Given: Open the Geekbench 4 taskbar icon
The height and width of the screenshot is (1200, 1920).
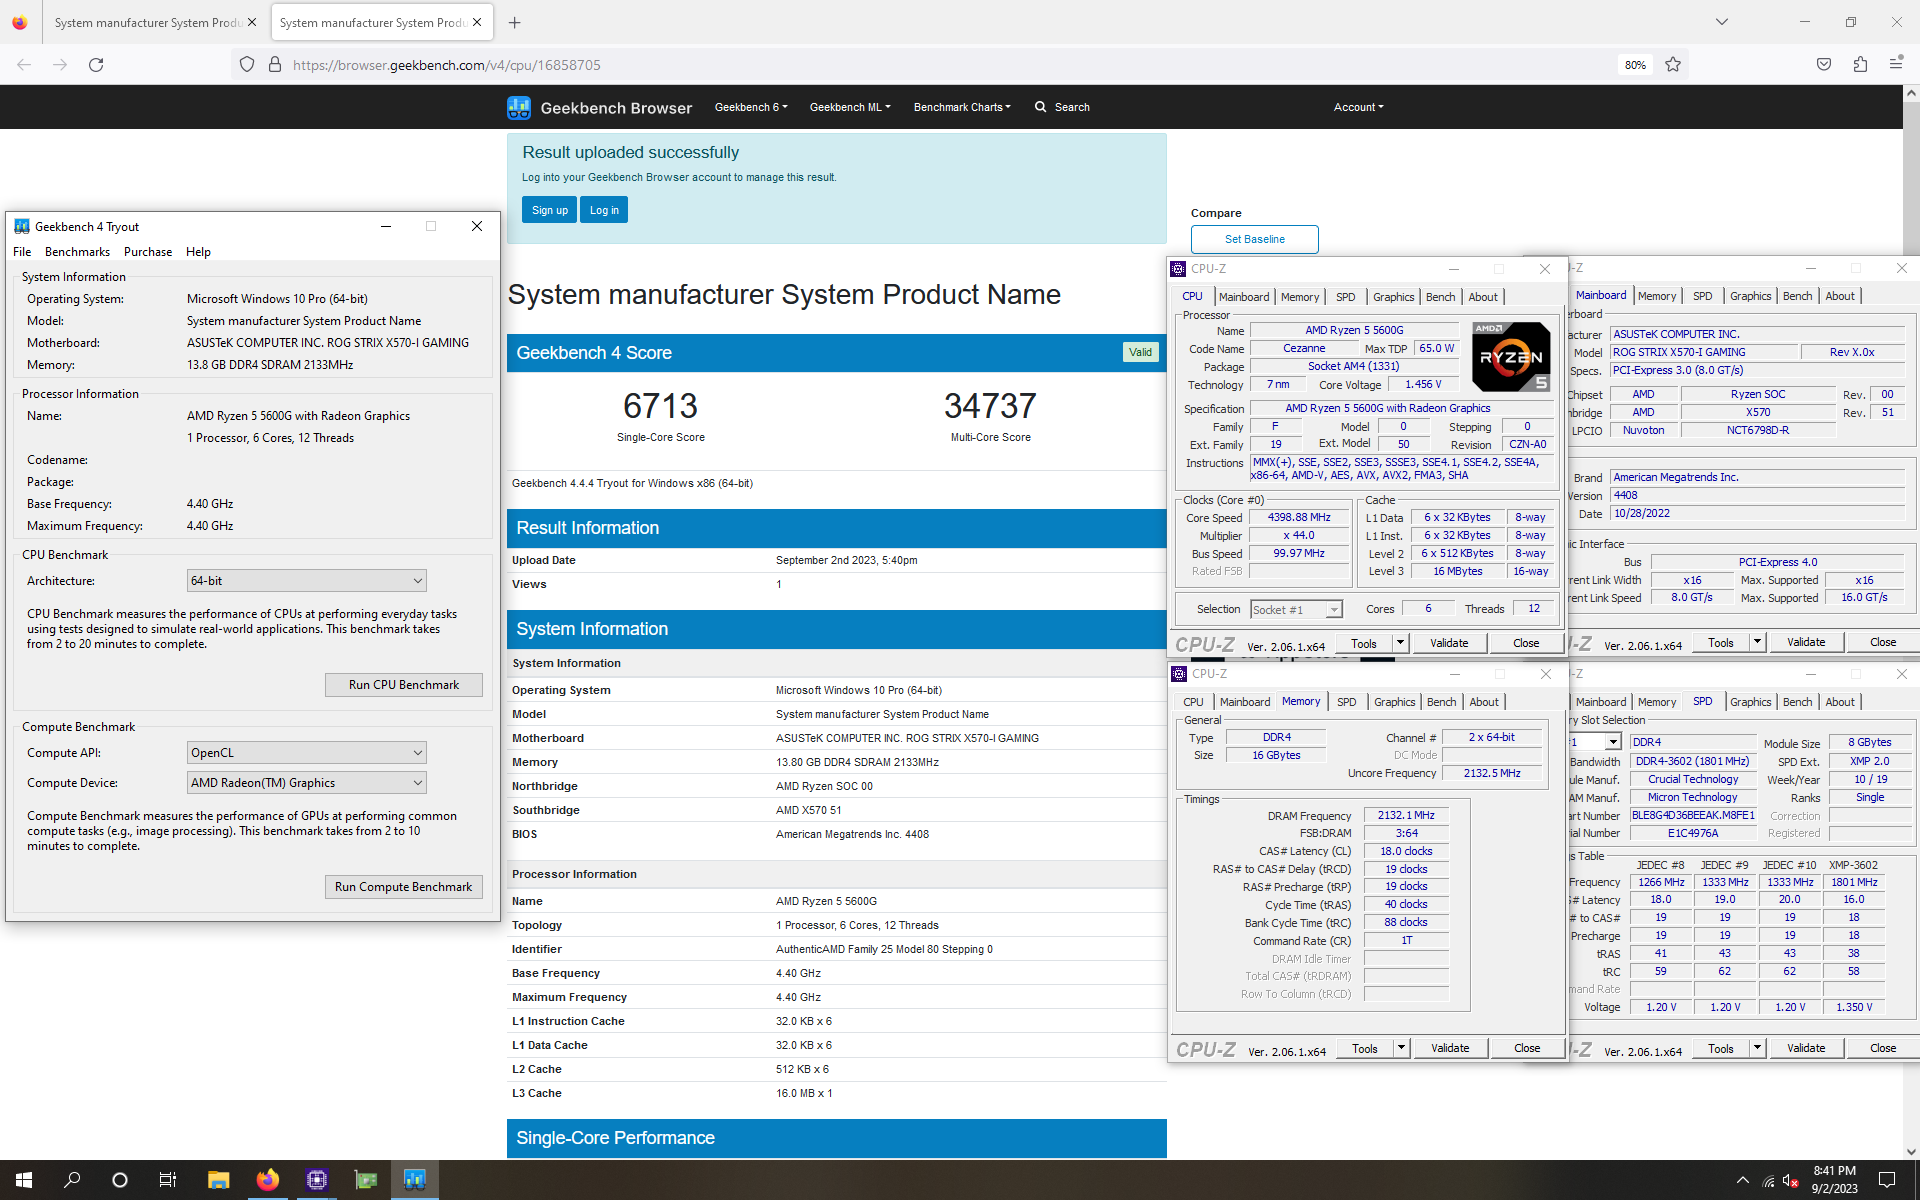Looking at the screenshot, I should (415, 1180).
